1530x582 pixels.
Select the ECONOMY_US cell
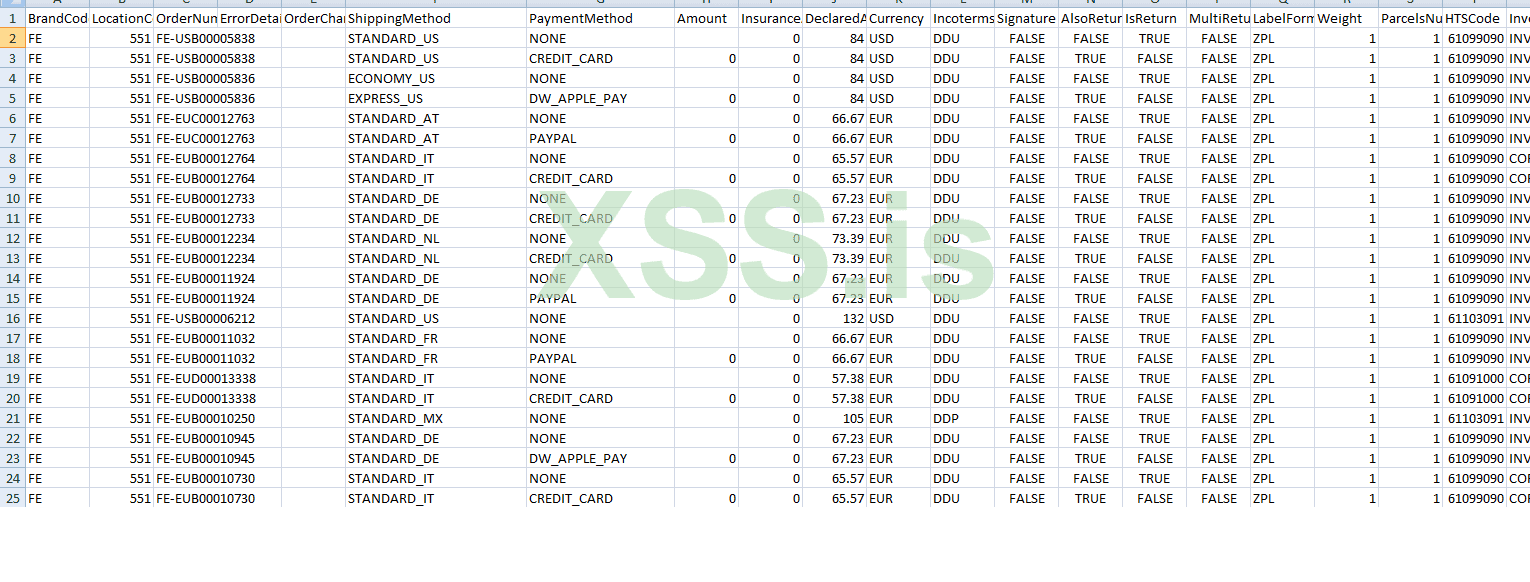pyautogui.click(x=391, y=78)
